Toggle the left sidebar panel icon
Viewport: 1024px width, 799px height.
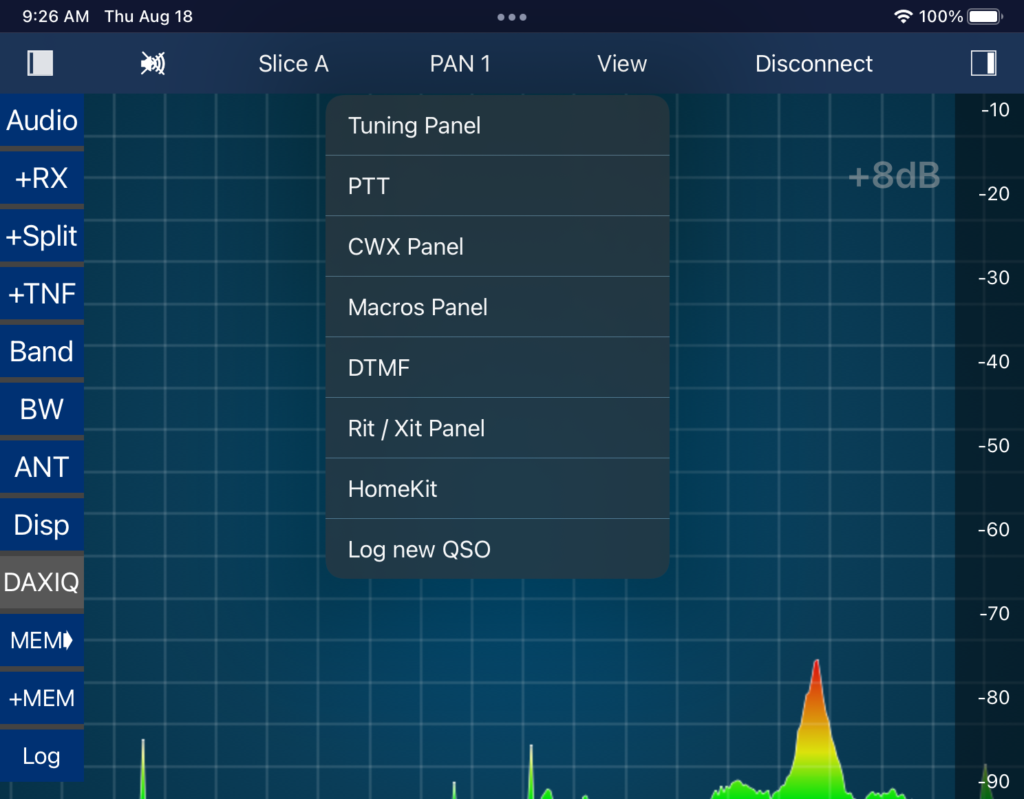point(40,63)
